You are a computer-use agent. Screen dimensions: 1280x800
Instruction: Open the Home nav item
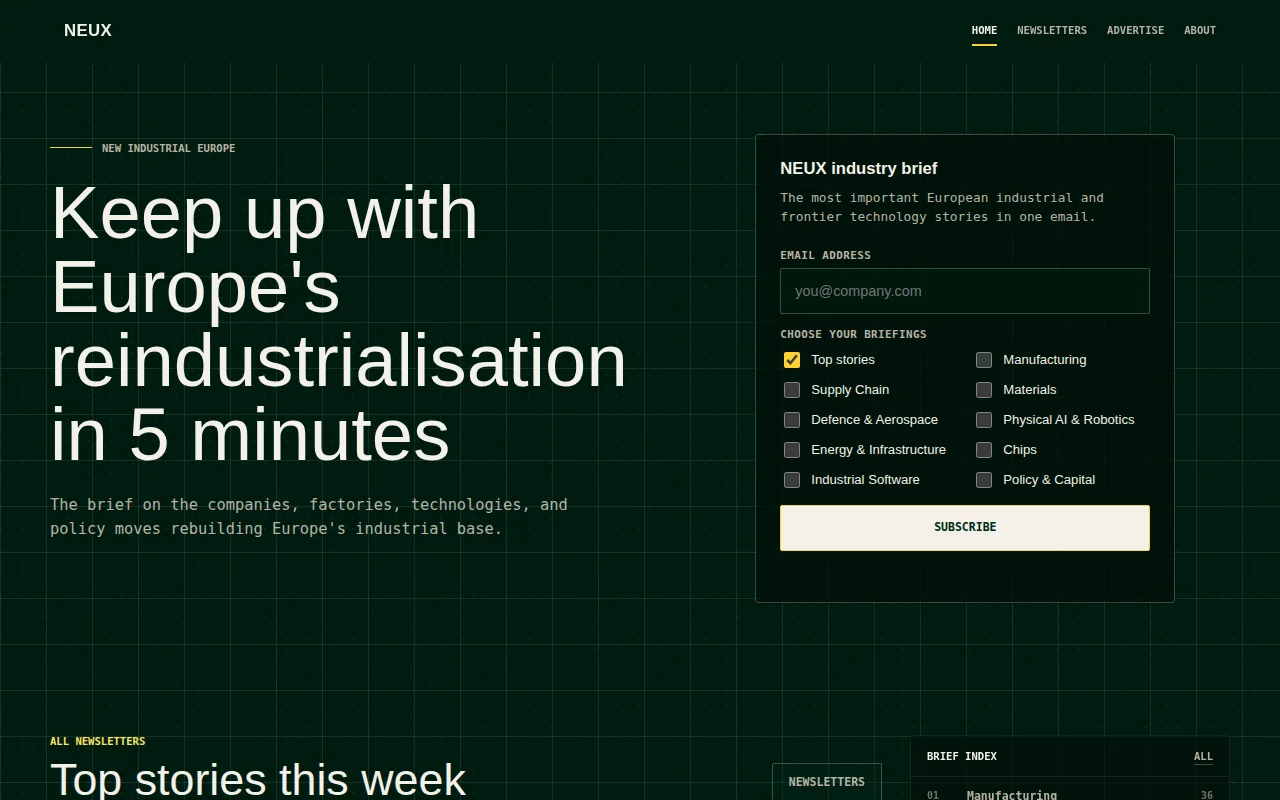pos(984,30)
